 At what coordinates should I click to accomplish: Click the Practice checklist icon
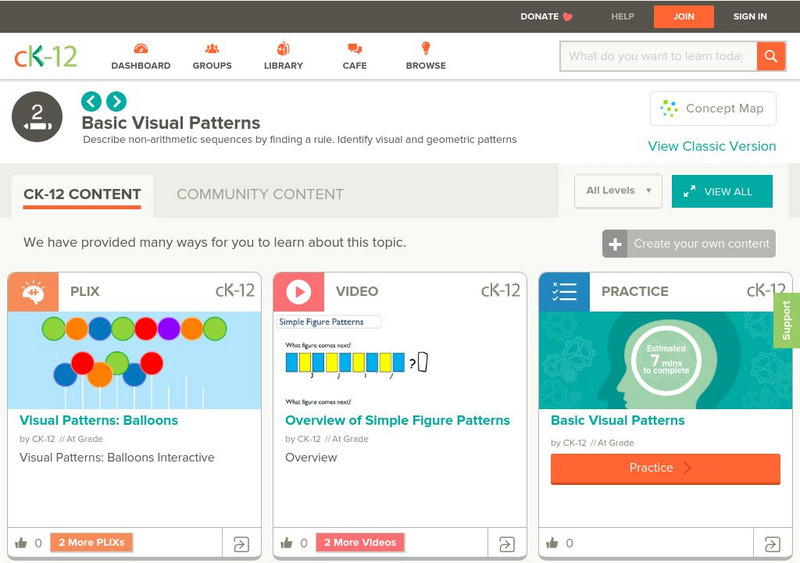[564, 291]
